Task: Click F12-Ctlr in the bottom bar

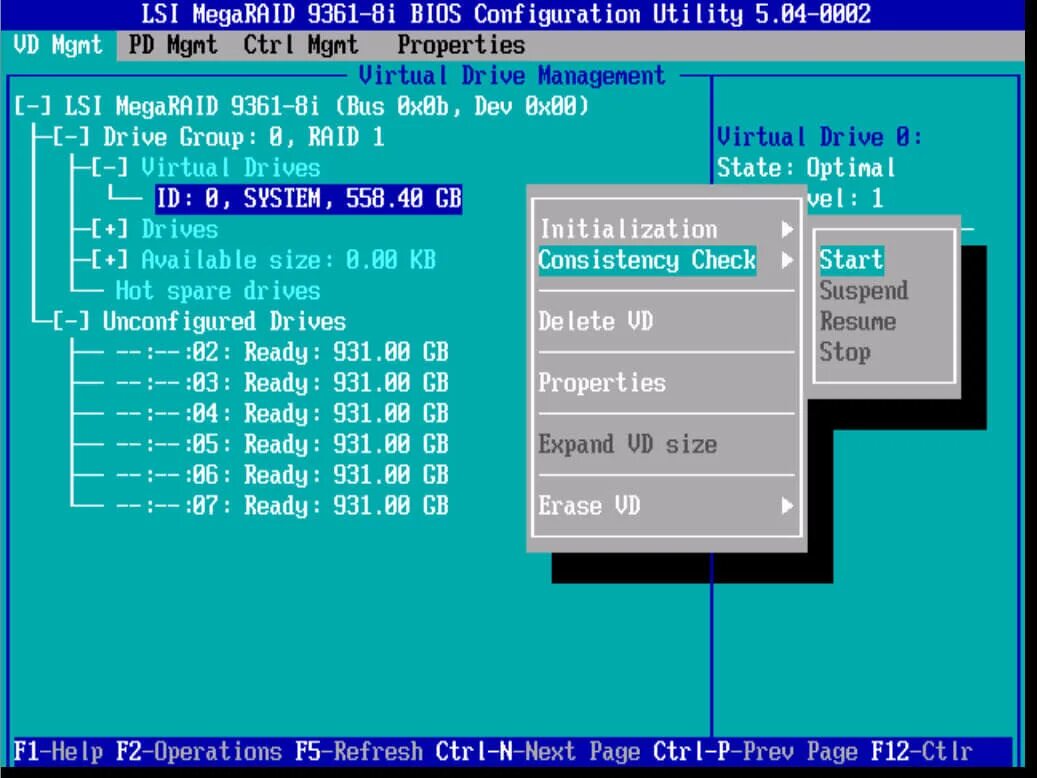Action: pos(922,752)
